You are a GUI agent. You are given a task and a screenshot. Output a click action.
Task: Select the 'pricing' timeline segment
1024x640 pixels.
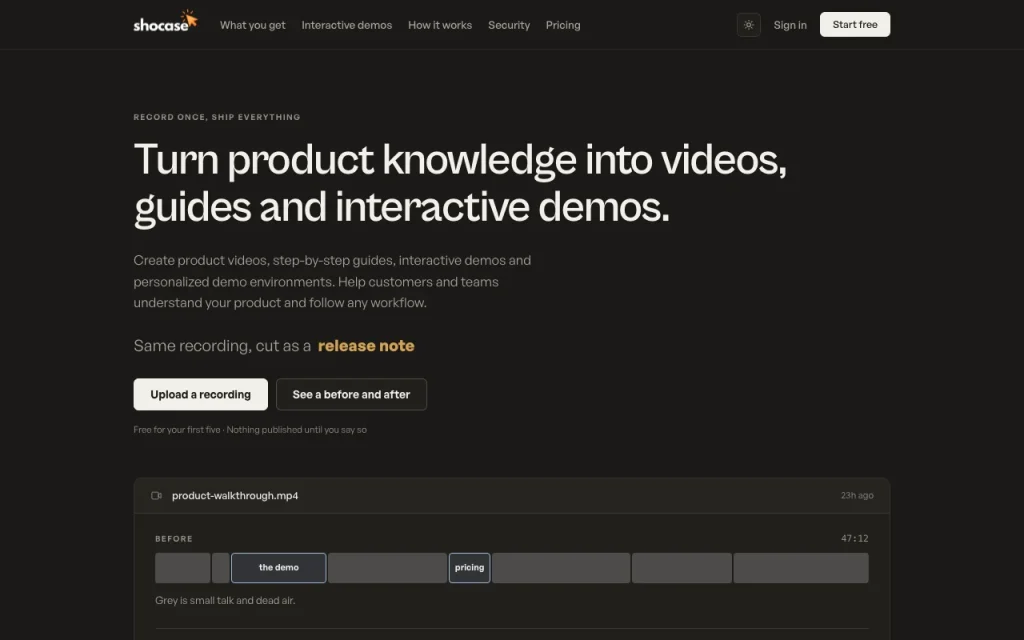(470, 568)
